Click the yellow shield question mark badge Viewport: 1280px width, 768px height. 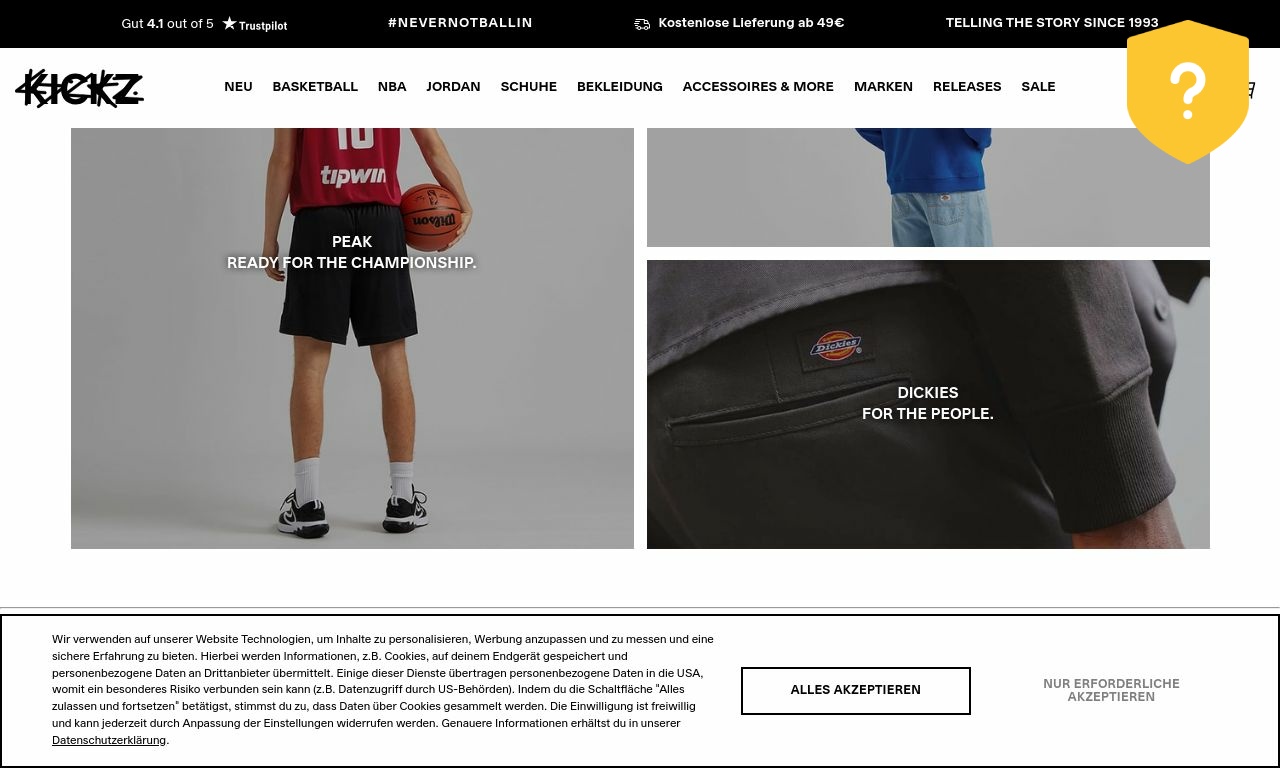[x=1188, y=92]
